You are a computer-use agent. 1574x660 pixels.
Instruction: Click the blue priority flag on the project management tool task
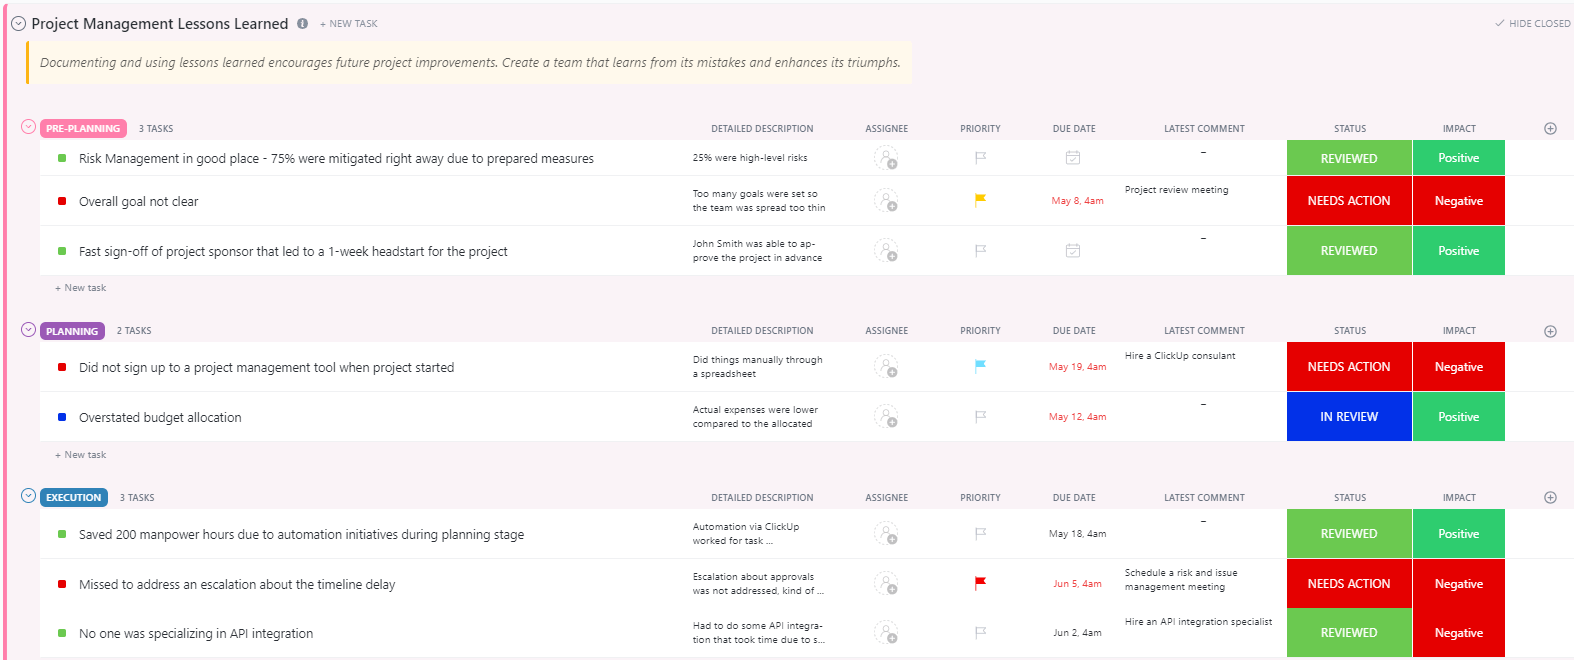coord(980,367)
